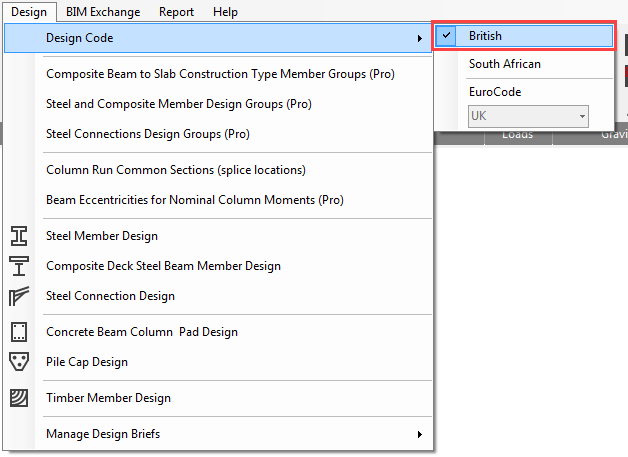Viewport: 628px width, 457px height.
Task: Open the UK national annex dropdown
Action: pyautogui.click(x=528, y=116)
